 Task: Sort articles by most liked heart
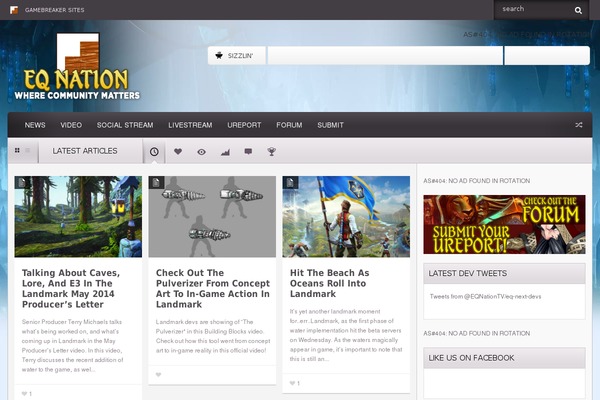click(178, 152)
